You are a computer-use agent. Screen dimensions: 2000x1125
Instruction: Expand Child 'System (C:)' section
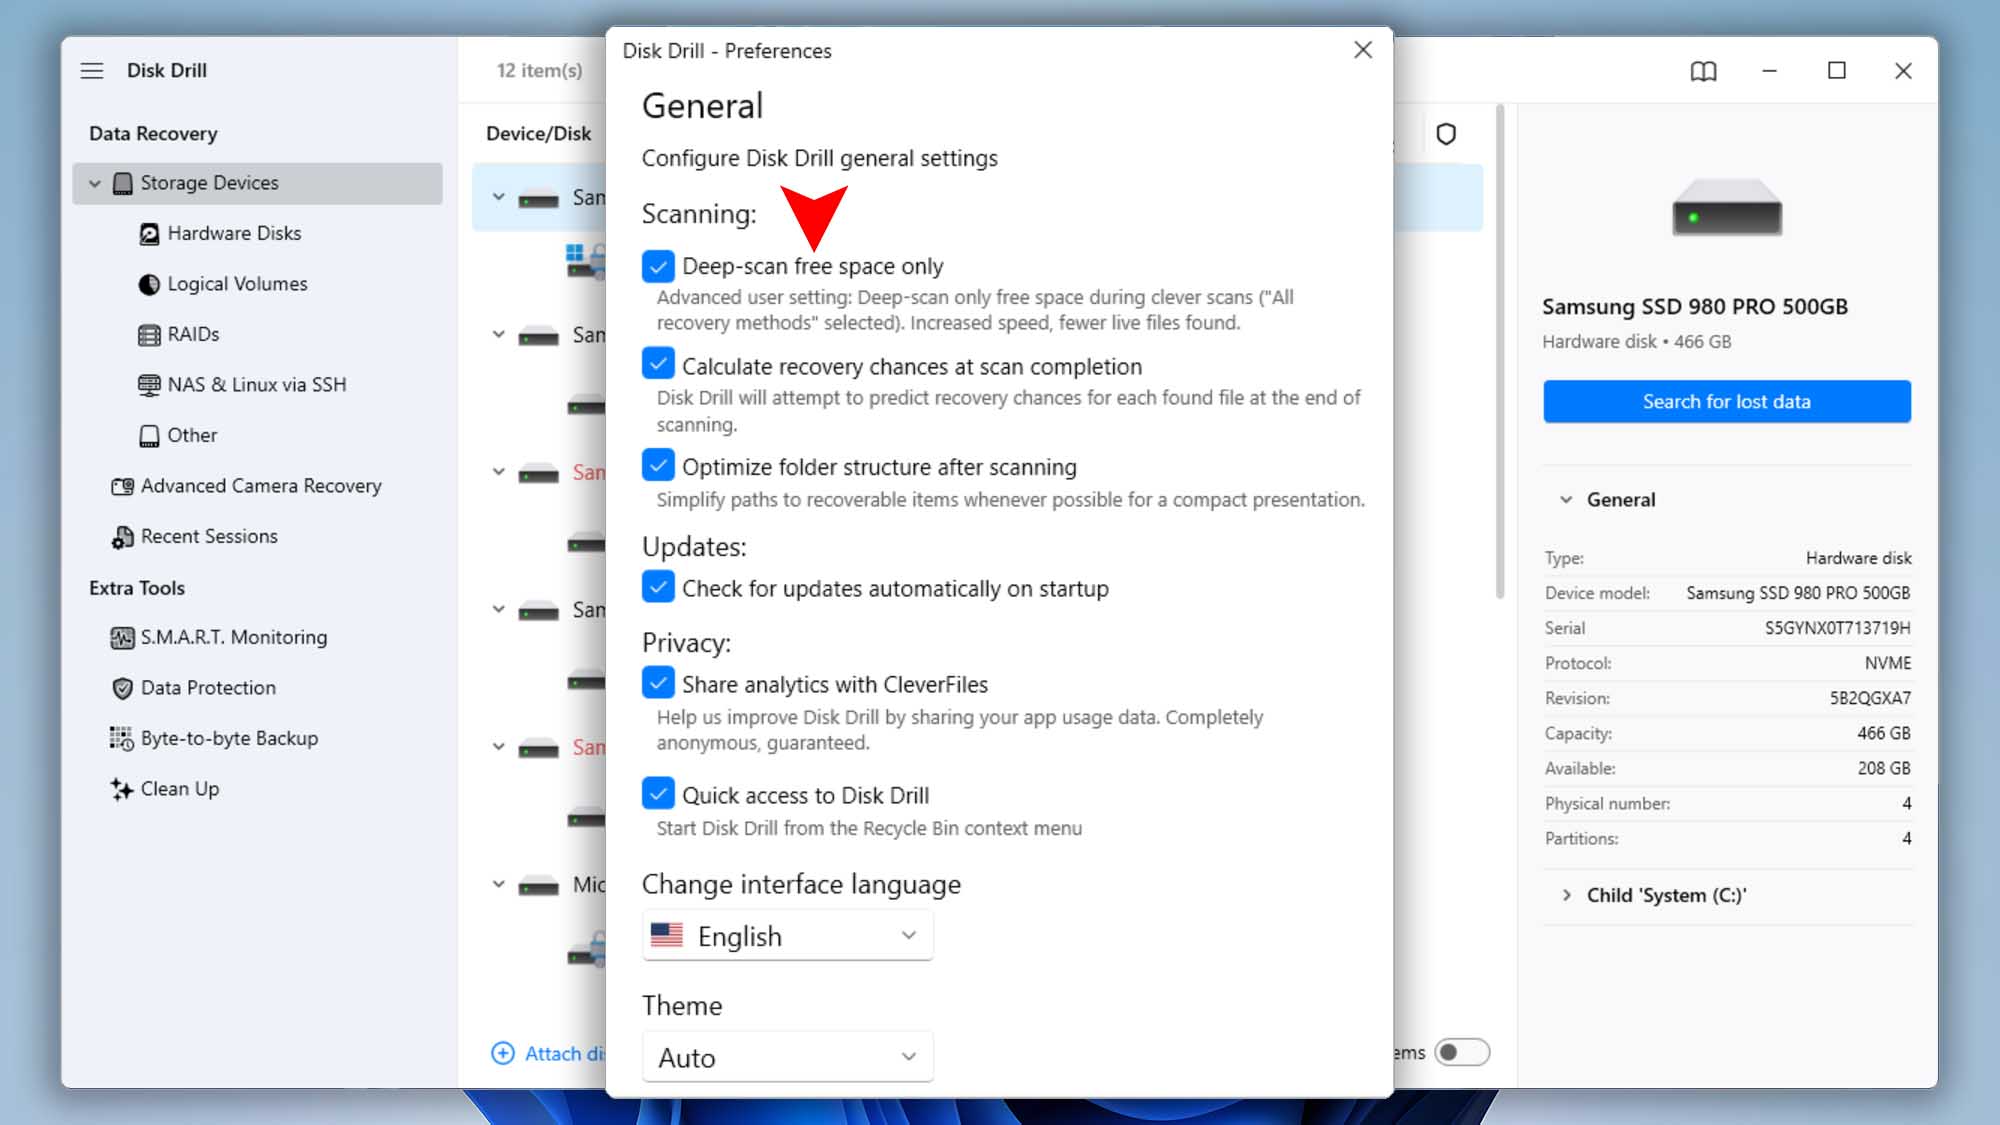pos(1566,895)
